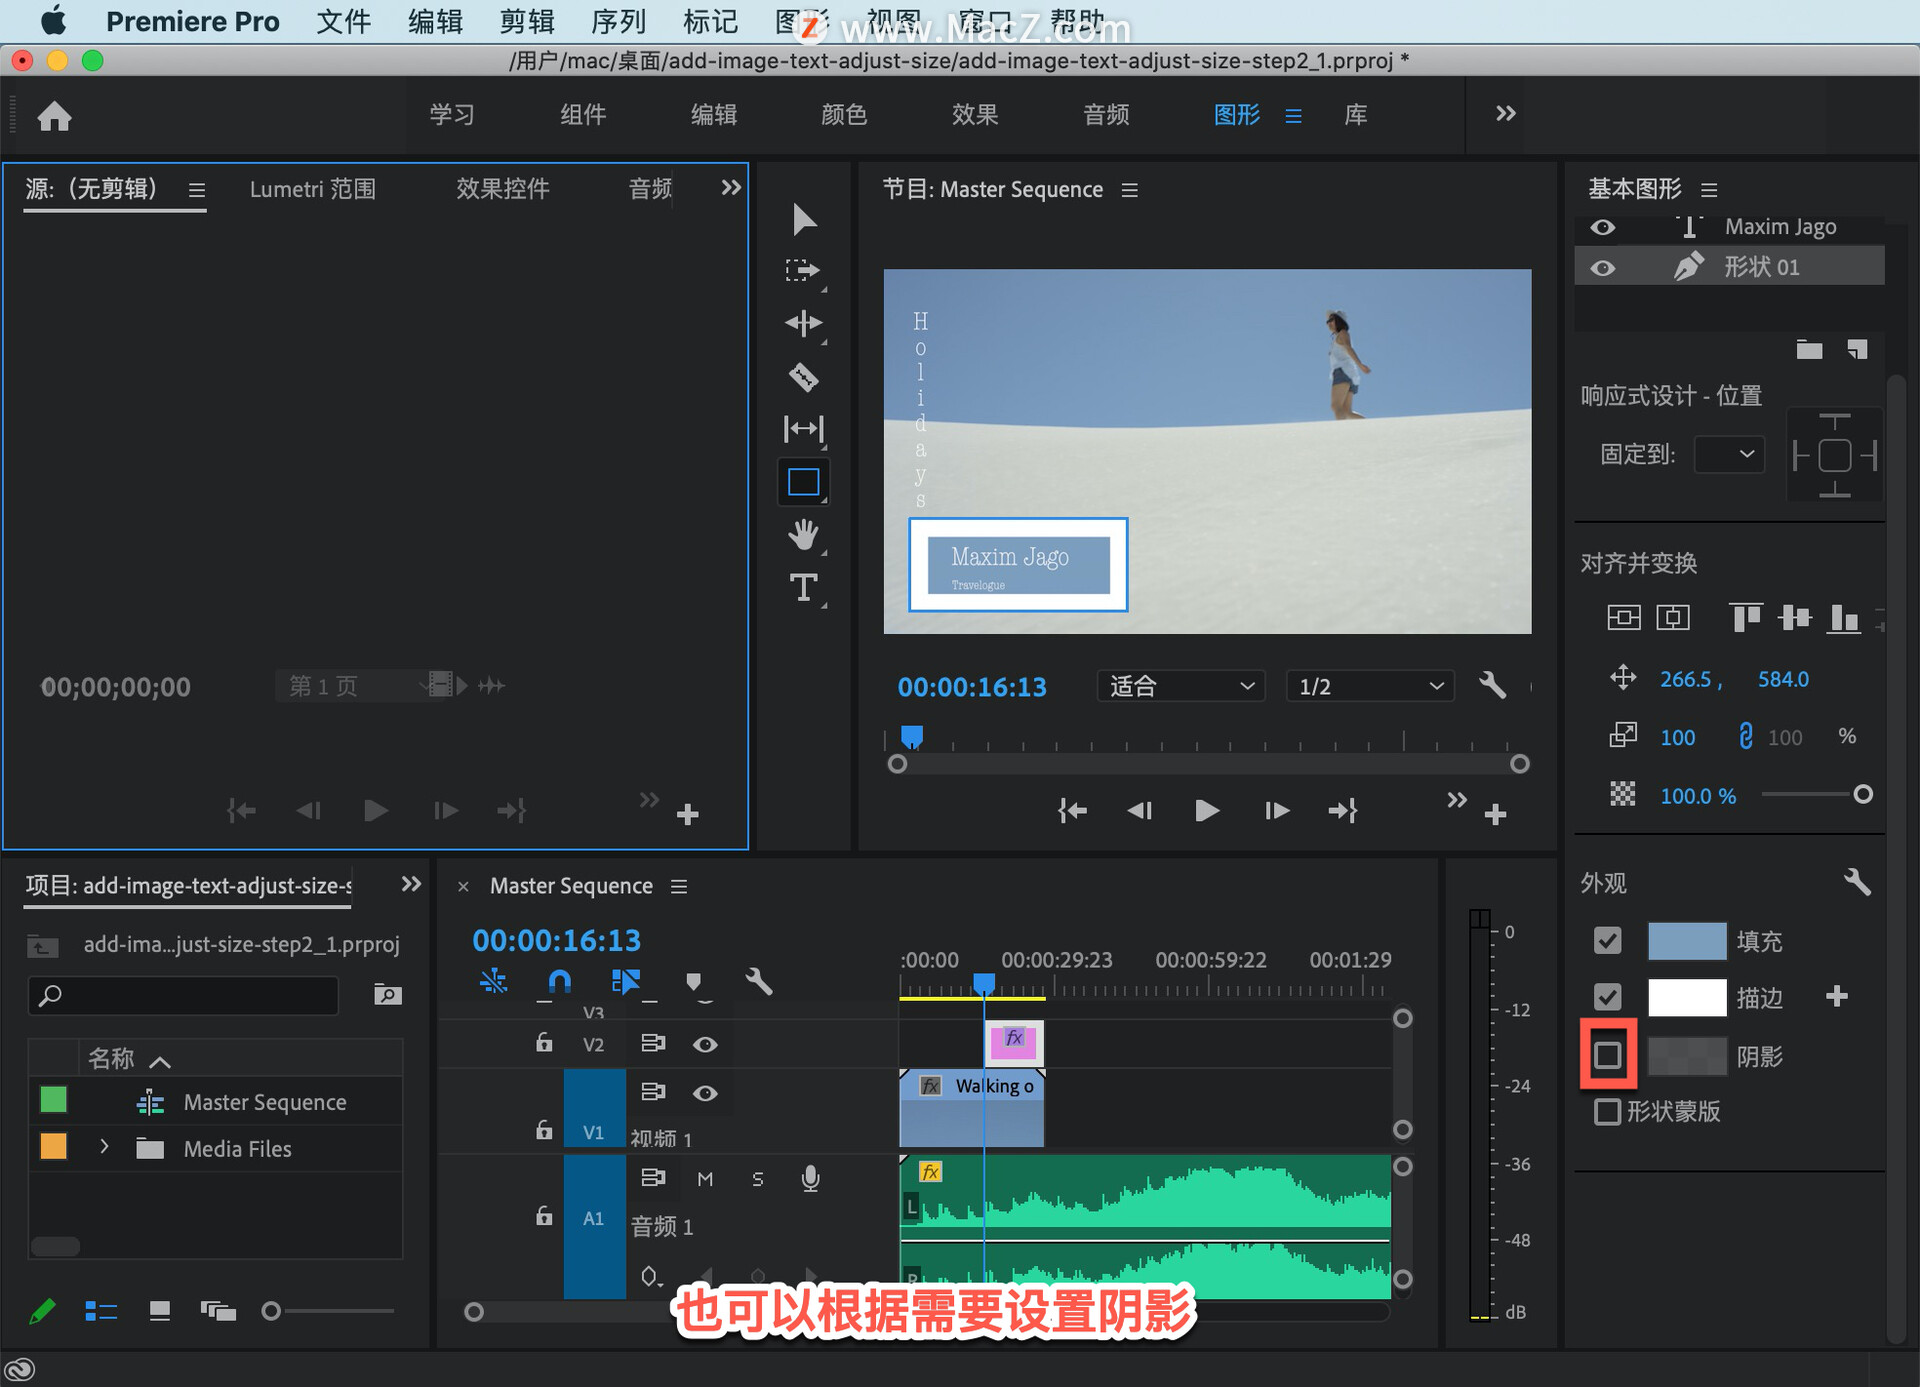Screen dimensions: 1920x1387
Task: Click fill color swatch
Action: coord(1686,940)
